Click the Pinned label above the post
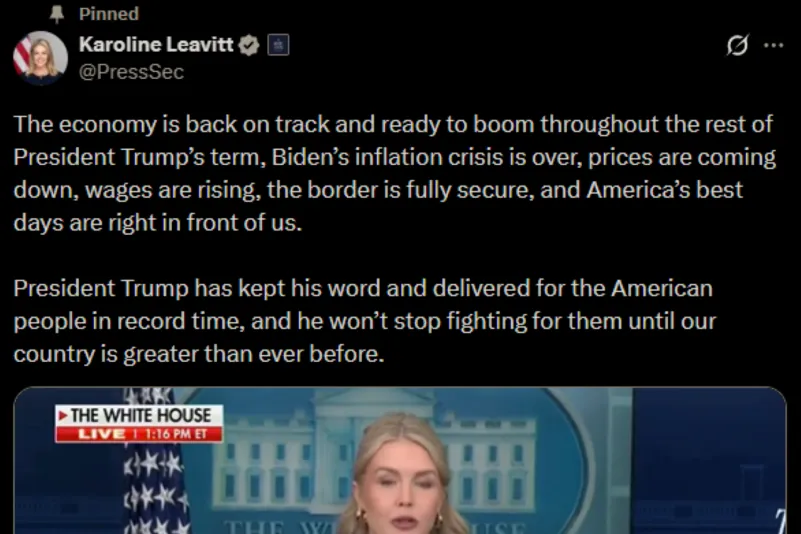Viewport: 801px width, 534px height. point(109,14)
